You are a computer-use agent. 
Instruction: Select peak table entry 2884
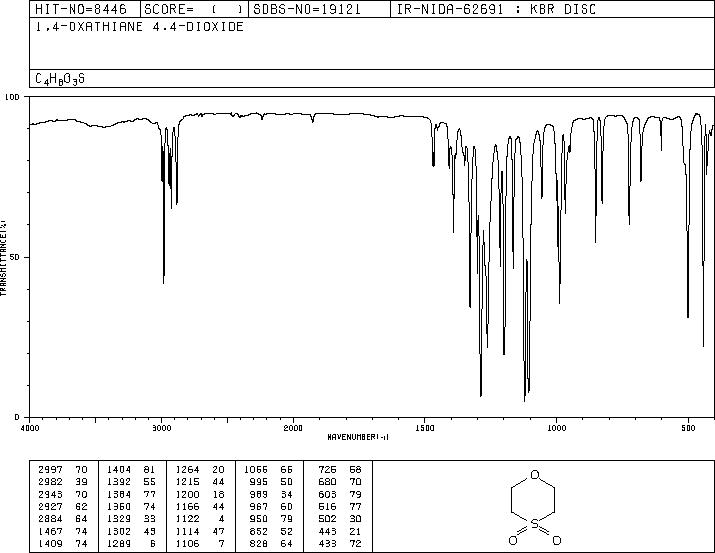coord(50,519)
